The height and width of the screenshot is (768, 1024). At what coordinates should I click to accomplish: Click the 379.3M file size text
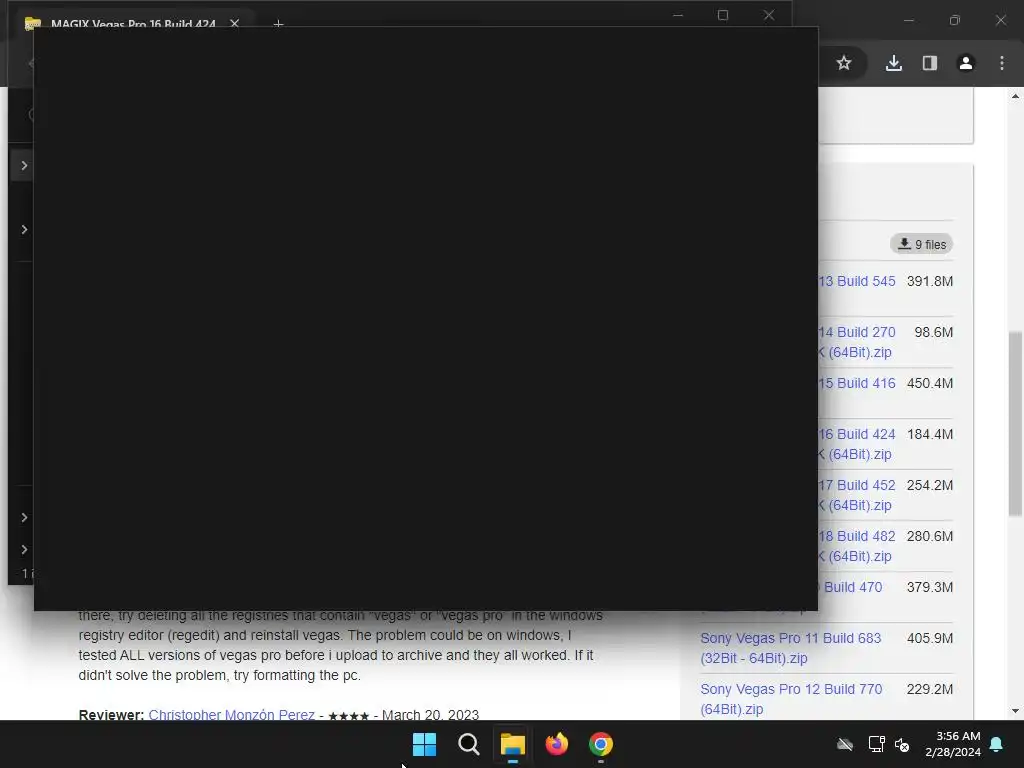tap(930, 587)
